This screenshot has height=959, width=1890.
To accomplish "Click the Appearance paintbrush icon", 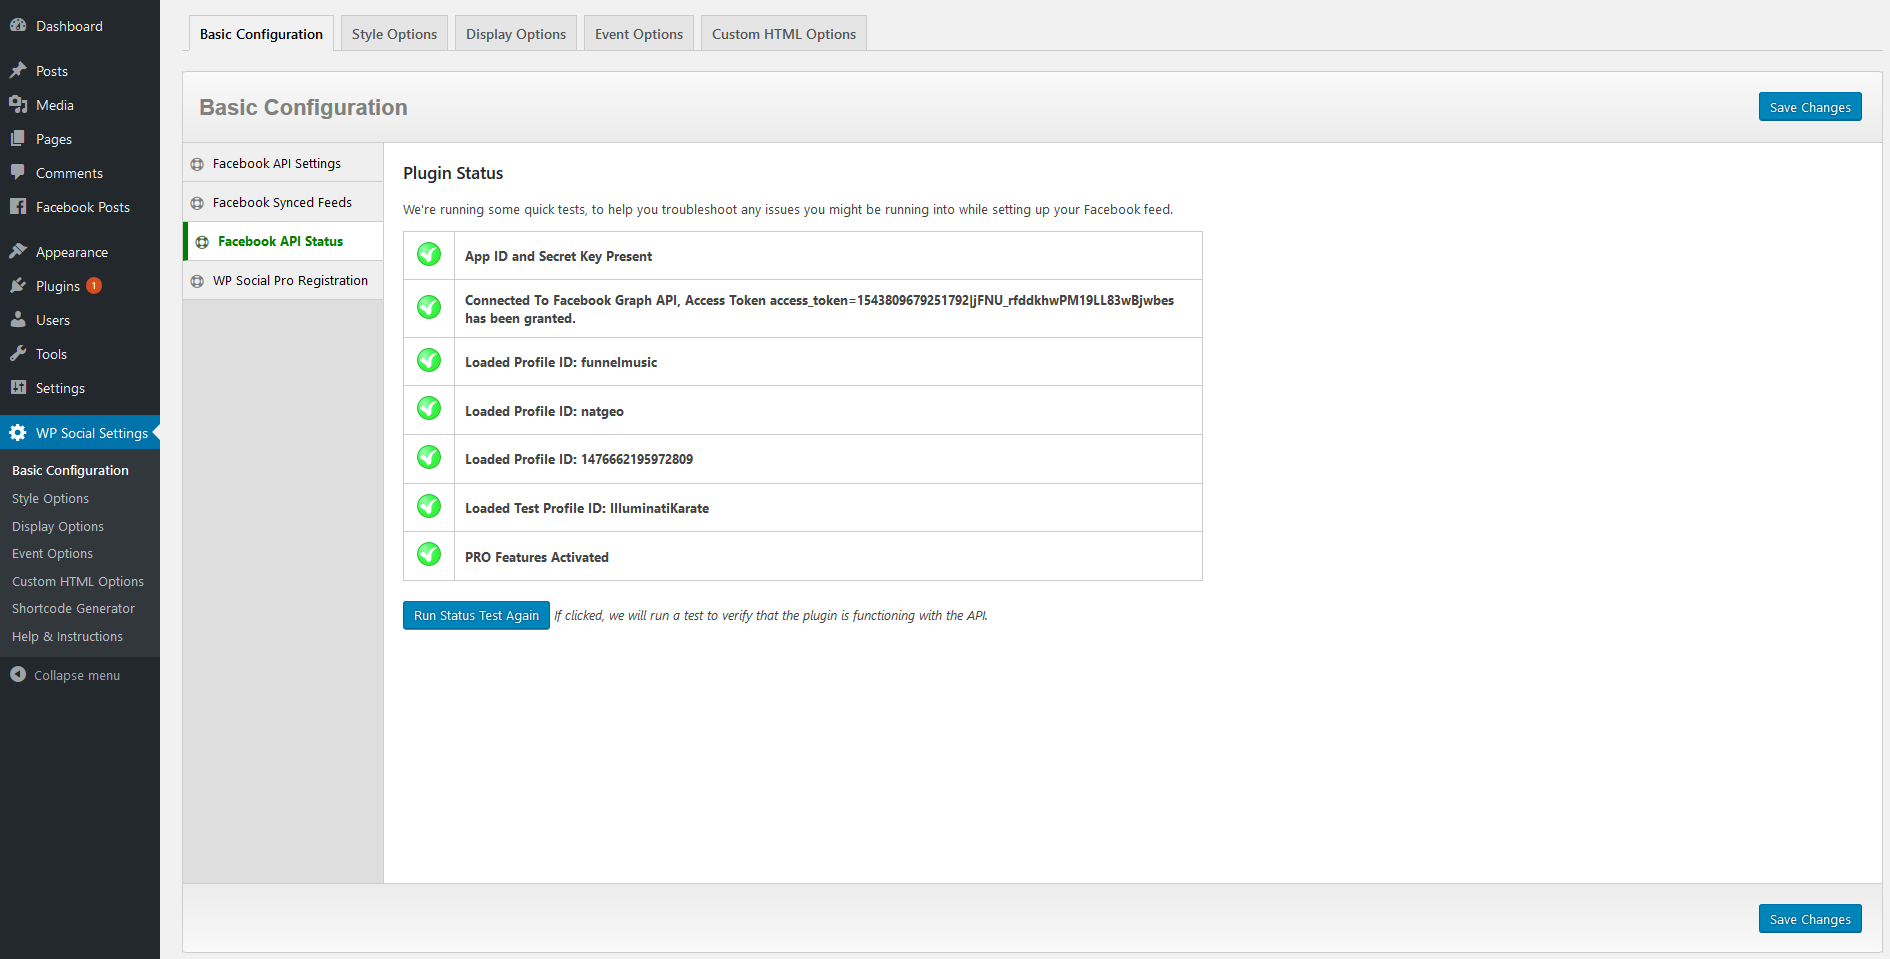I will (x=18, y=252).
